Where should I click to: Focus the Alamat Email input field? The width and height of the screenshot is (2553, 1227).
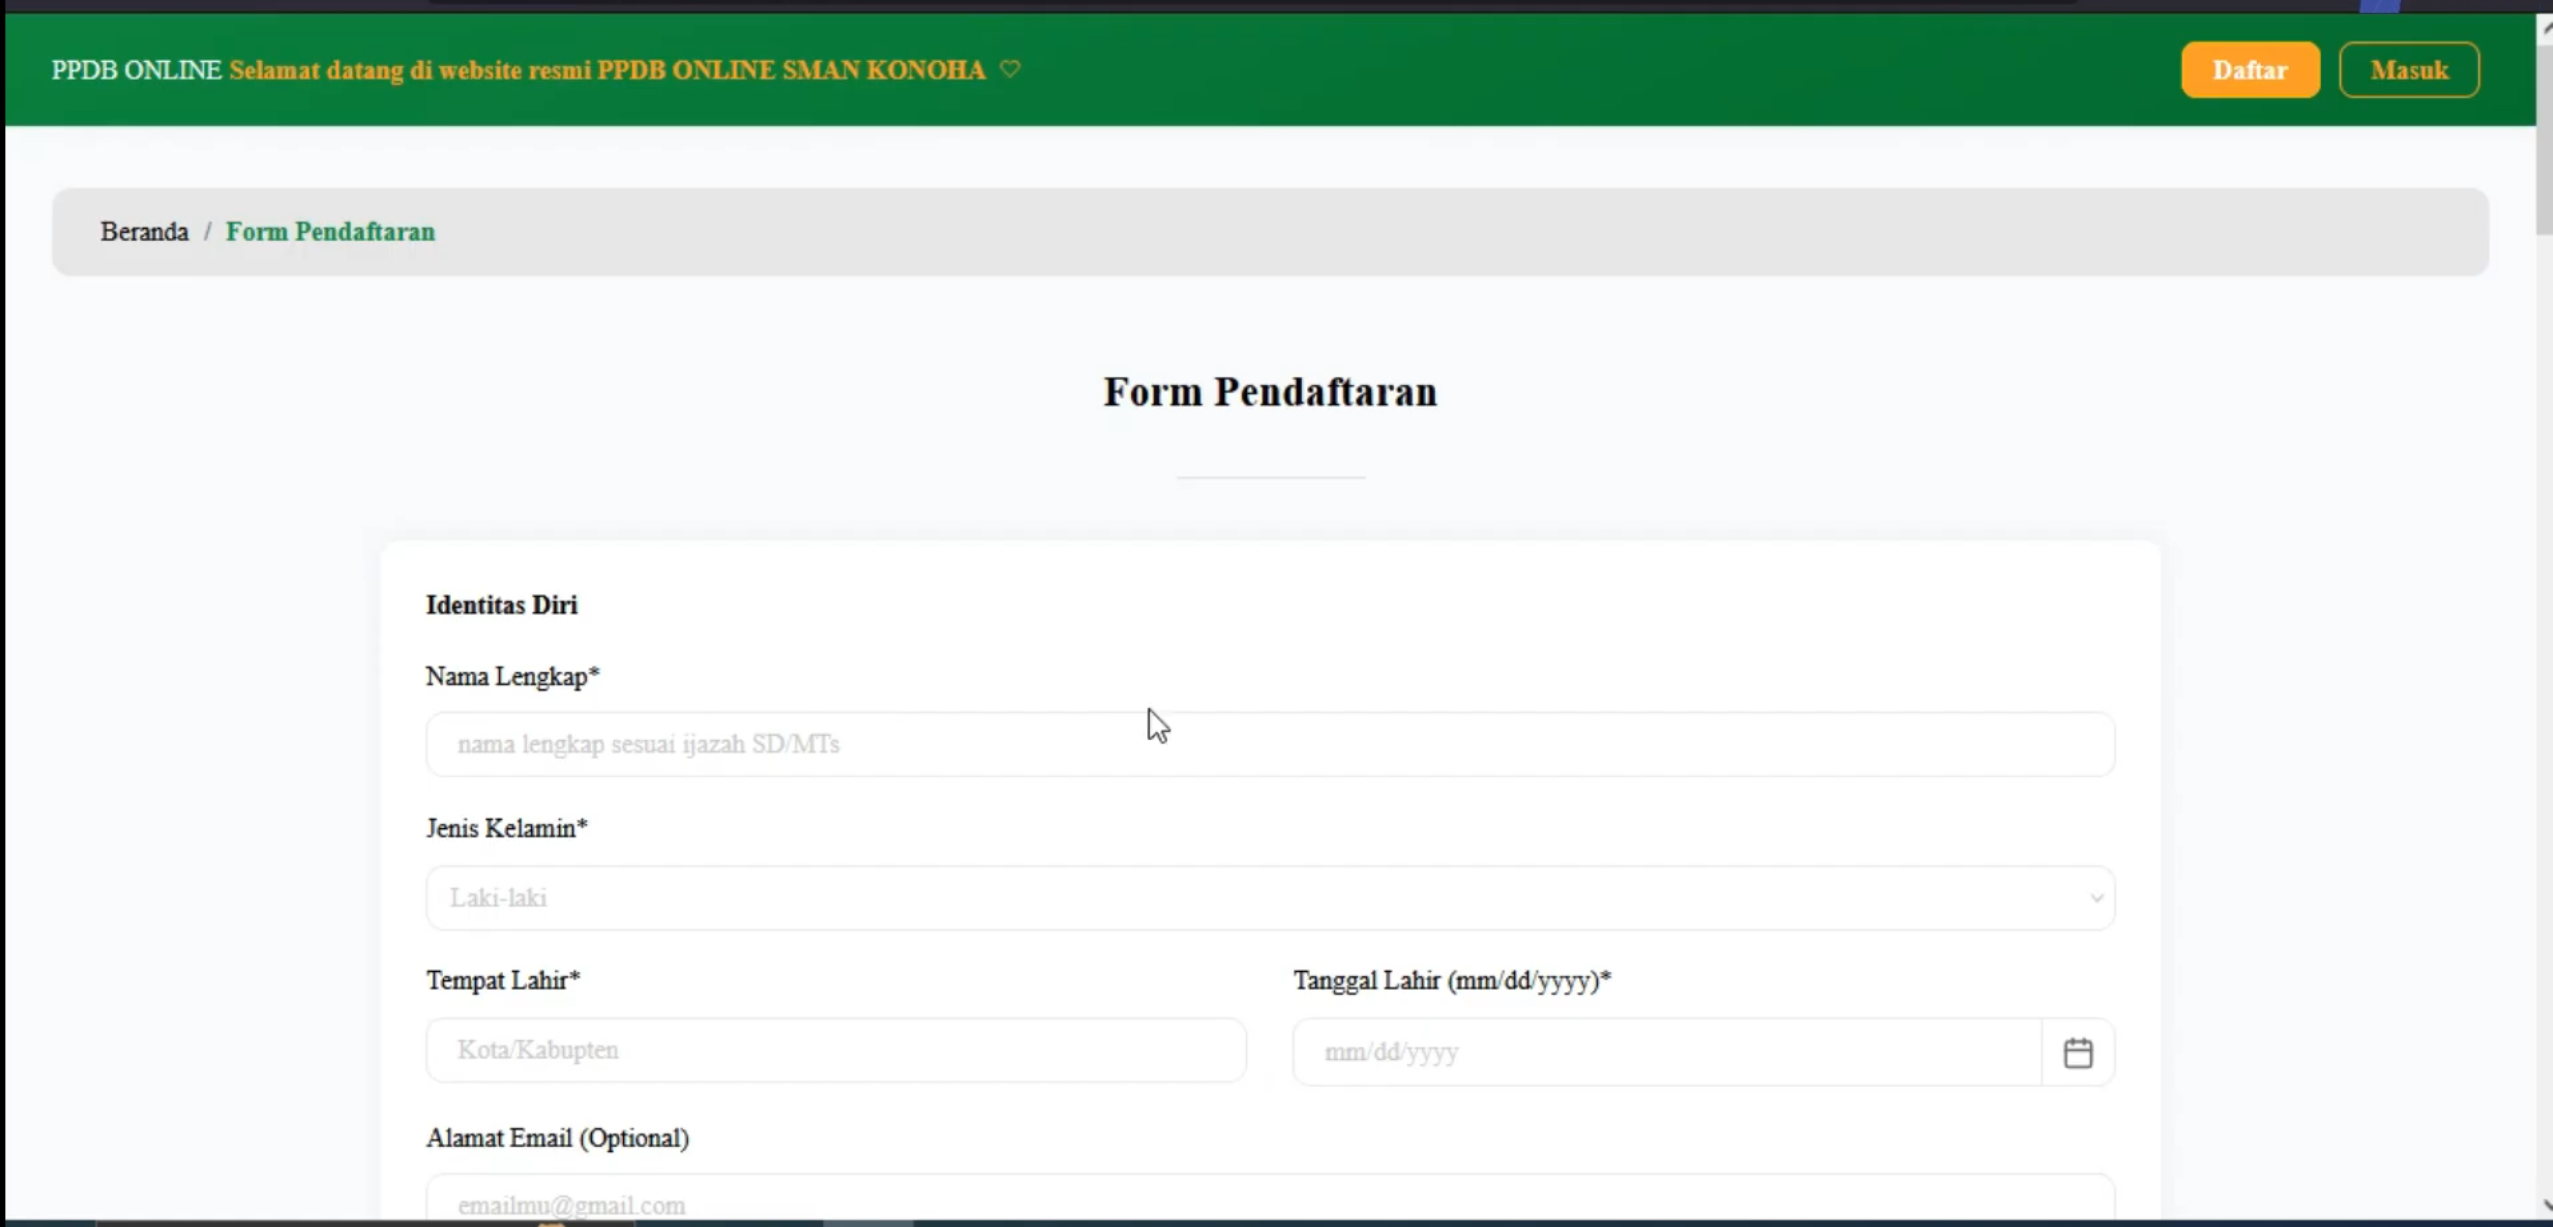[1270, 1197]
